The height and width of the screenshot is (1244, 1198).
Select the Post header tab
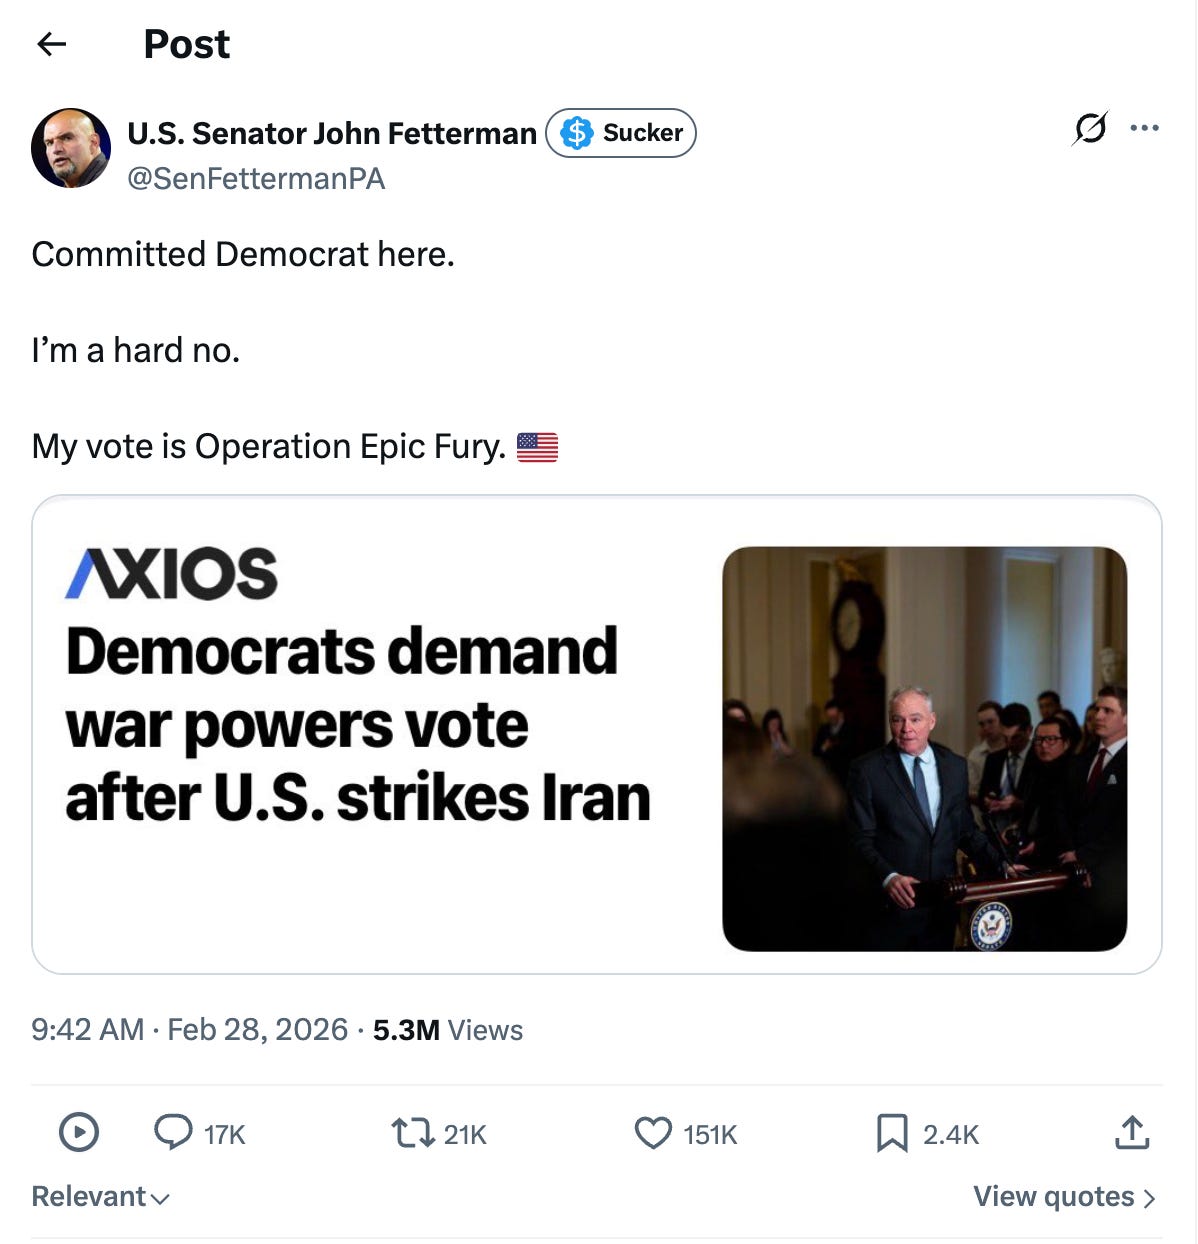click(x=186, y=43)
